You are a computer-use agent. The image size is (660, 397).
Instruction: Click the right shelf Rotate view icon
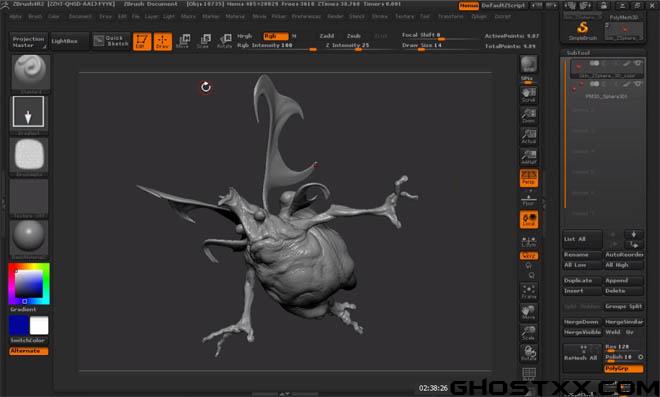[x=529, y=353]
